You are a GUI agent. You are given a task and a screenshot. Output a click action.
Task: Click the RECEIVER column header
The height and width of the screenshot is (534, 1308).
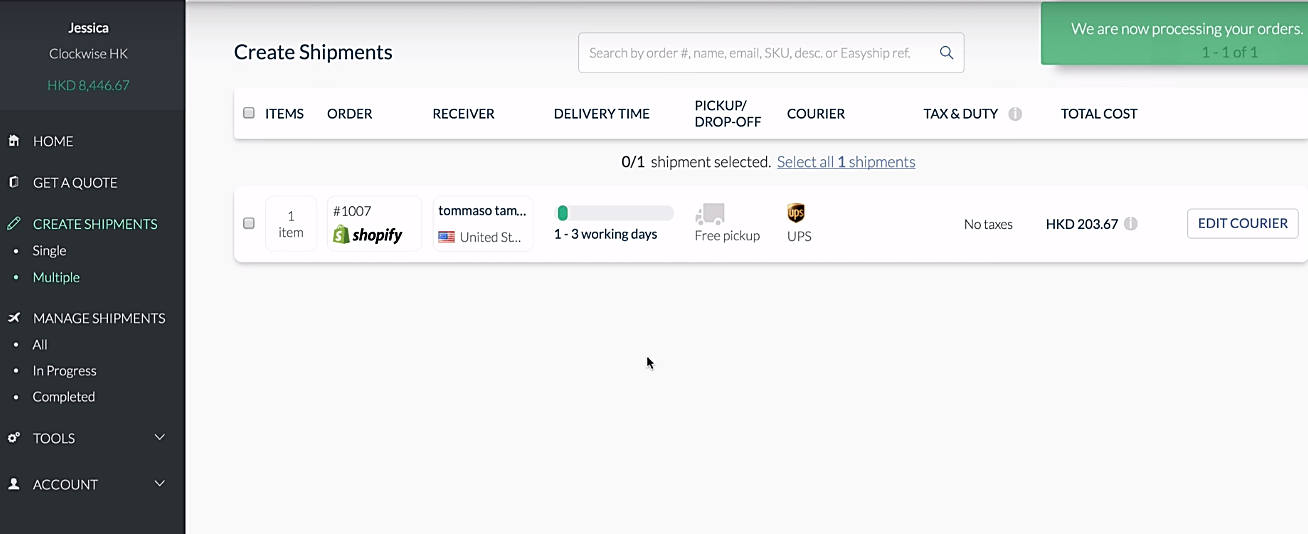tap(464, 114)
